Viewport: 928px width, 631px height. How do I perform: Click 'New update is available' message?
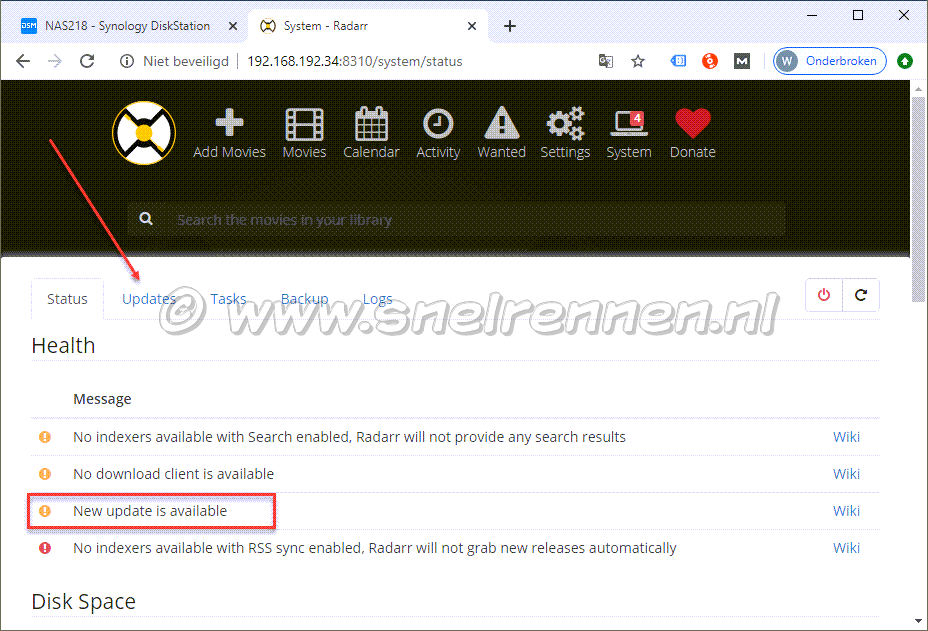(x=150, y=511)
